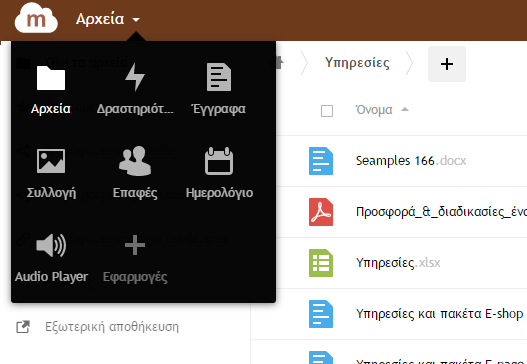Click the Υπηρεσίες.xlsx green spreadsheet icon

click(321, 263)
